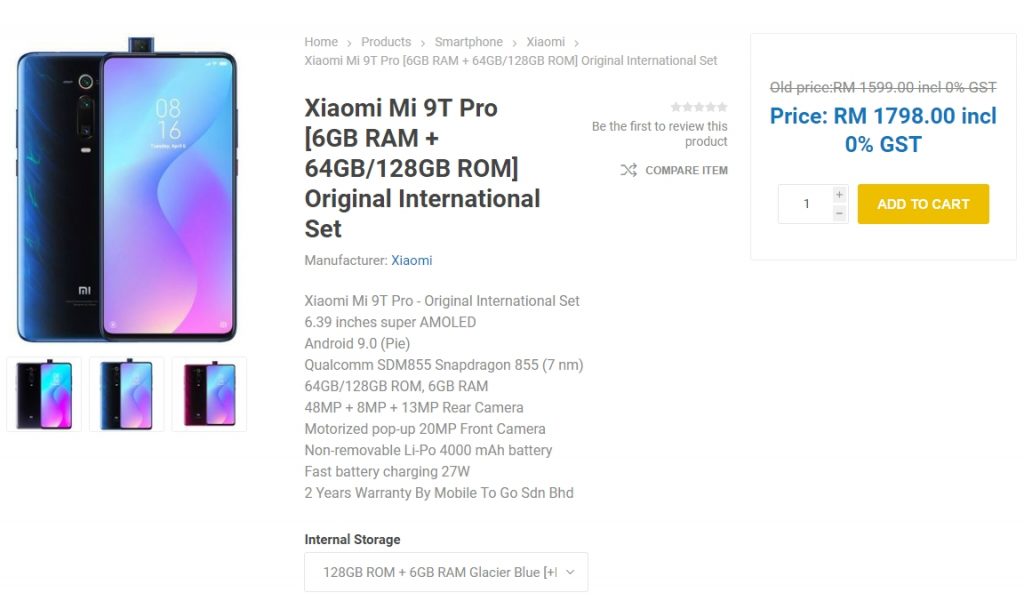The width and height of the screenshot is (1024, 609).
Task: Decrease quantity with the minus stepper
Action: (839, 213)
